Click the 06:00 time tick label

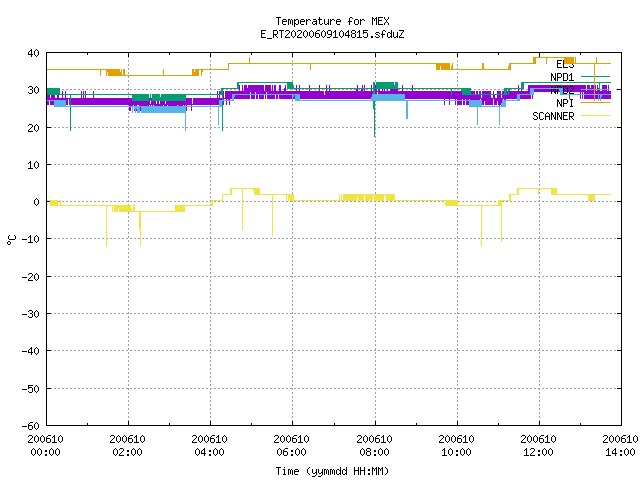pyautogui.click(x=291, y=452)
